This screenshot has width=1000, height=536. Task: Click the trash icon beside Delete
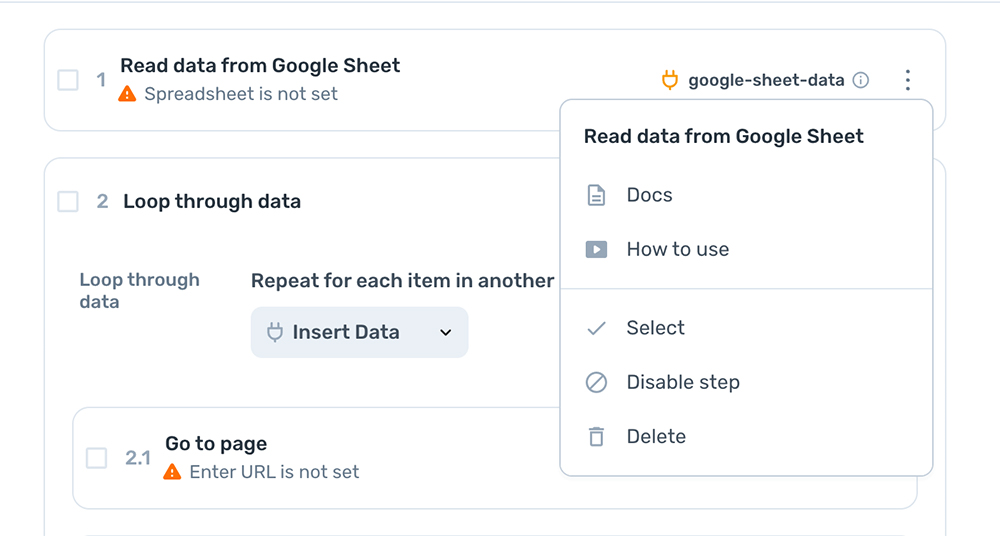tap(596, 436)
